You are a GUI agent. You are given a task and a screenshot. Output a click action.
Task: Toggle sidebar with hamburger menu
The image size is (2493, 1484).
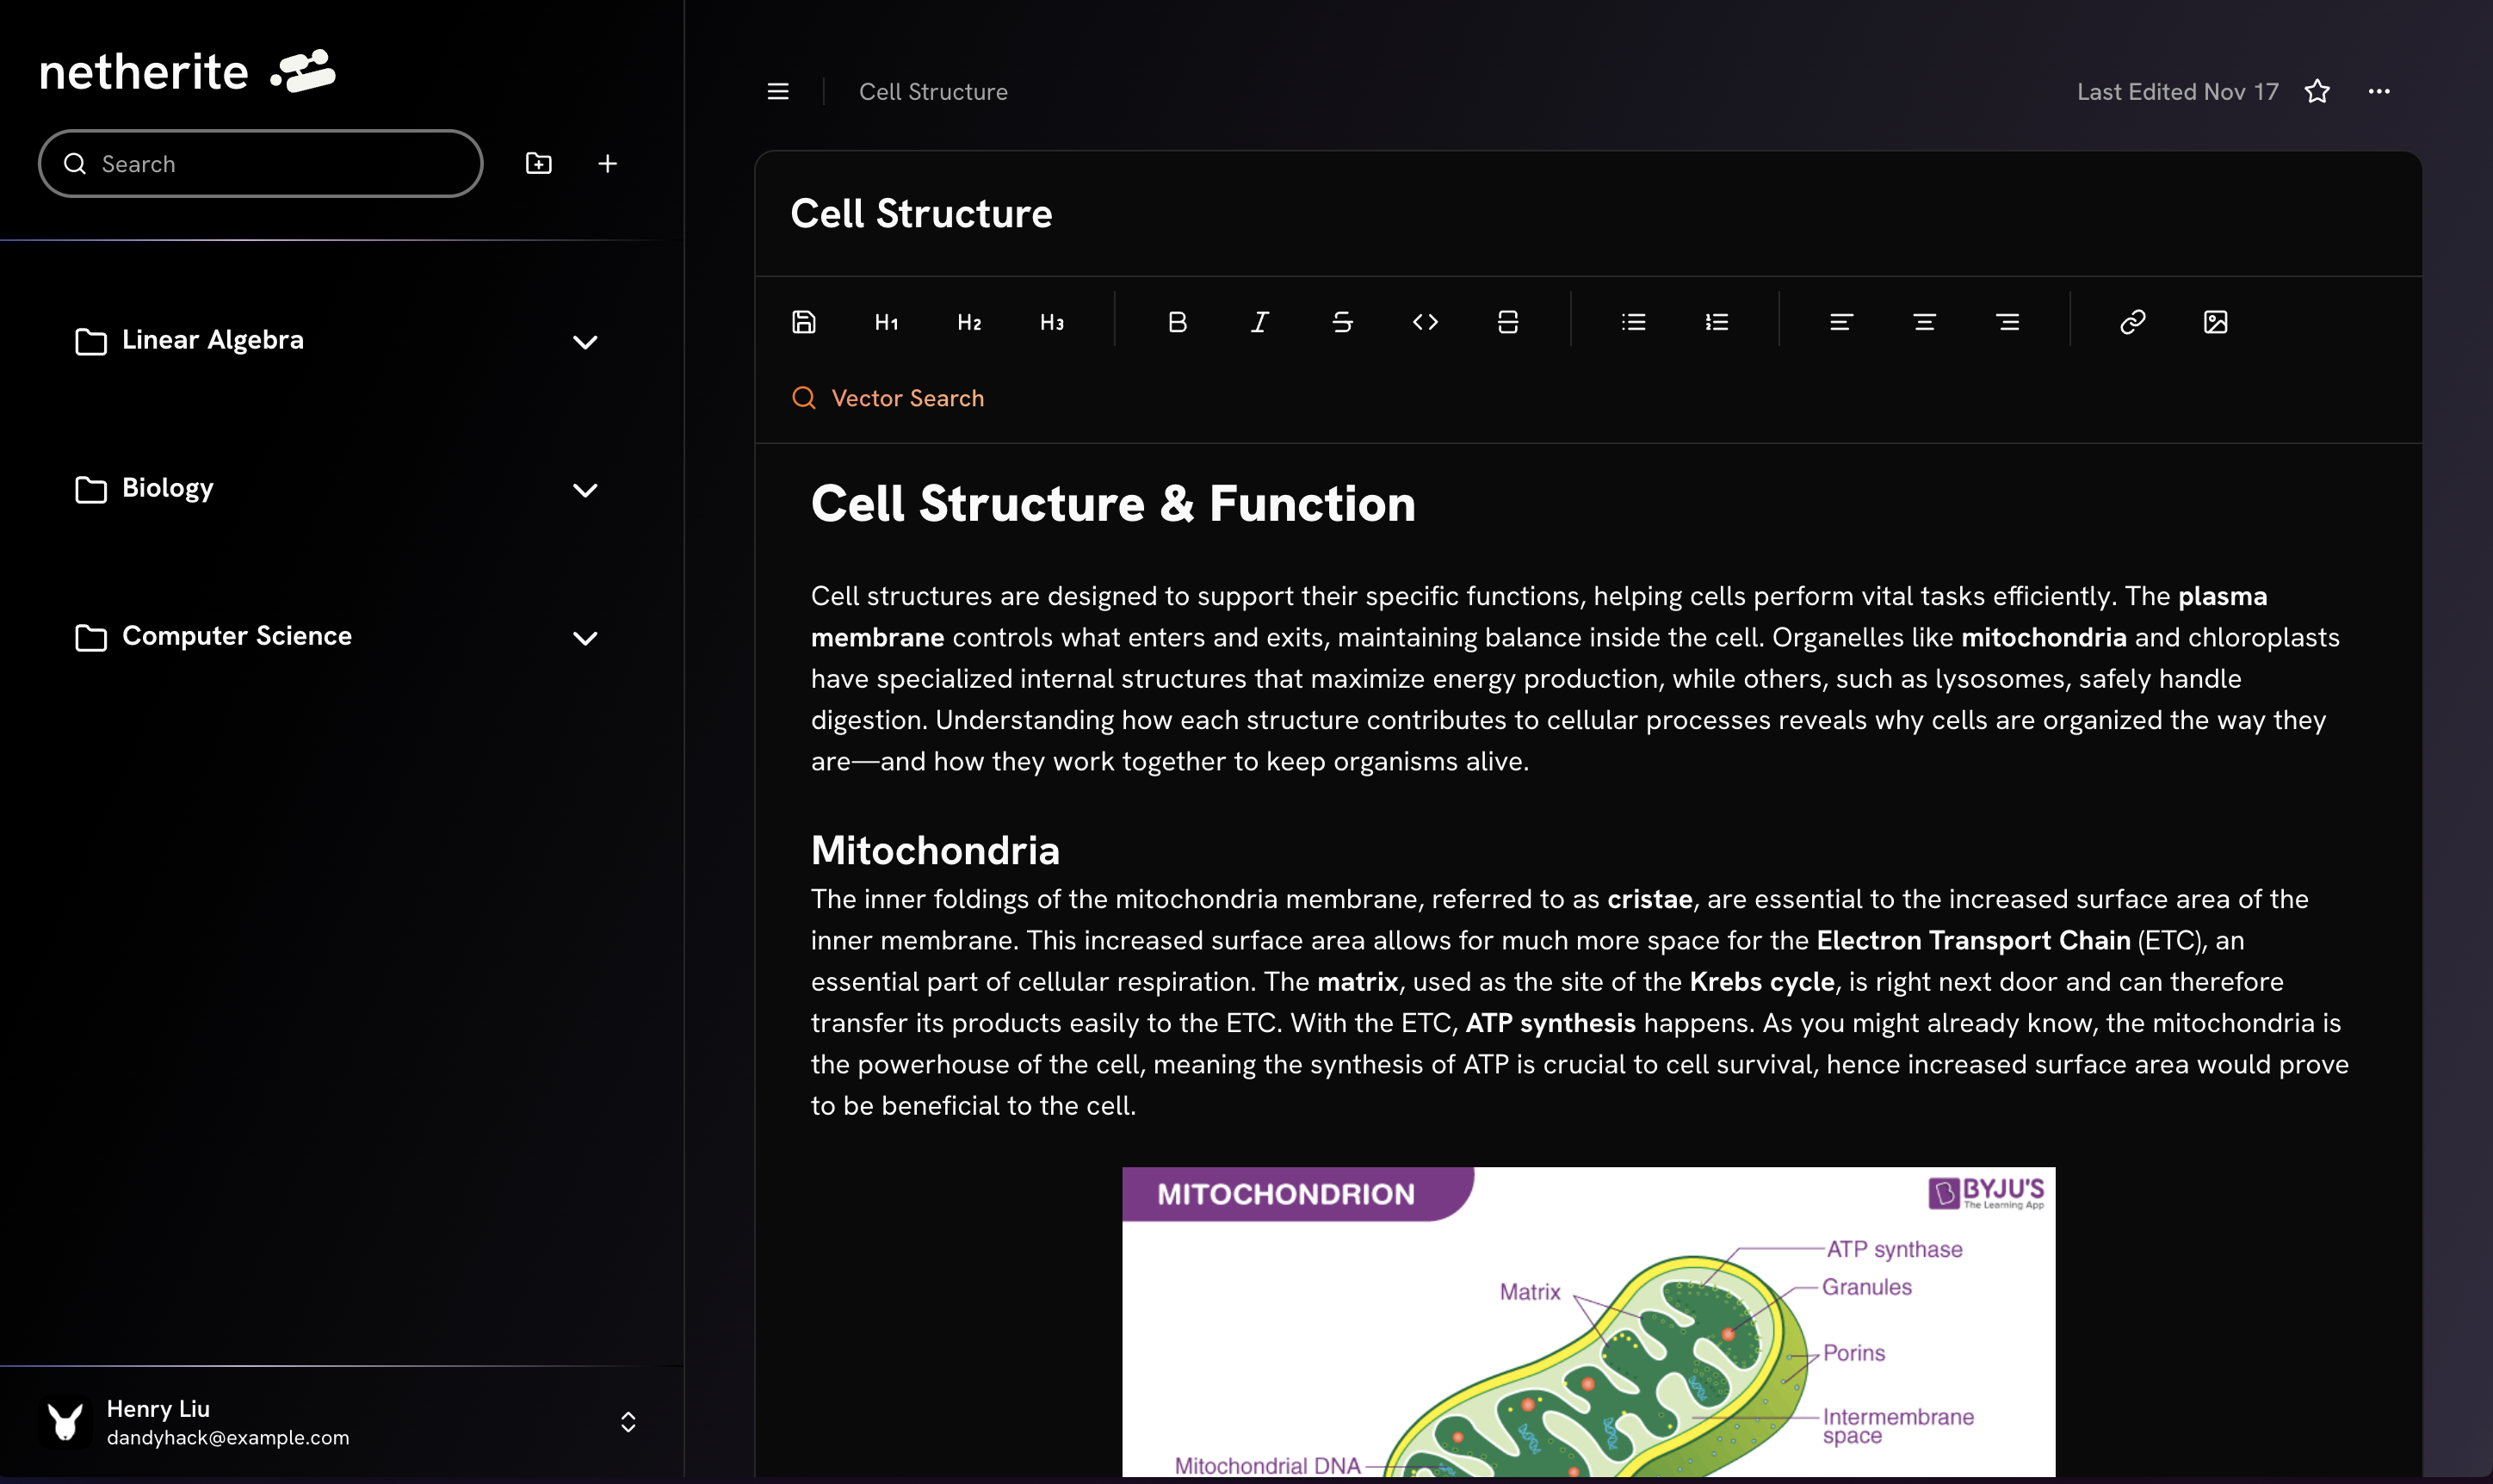pos(778,92)
